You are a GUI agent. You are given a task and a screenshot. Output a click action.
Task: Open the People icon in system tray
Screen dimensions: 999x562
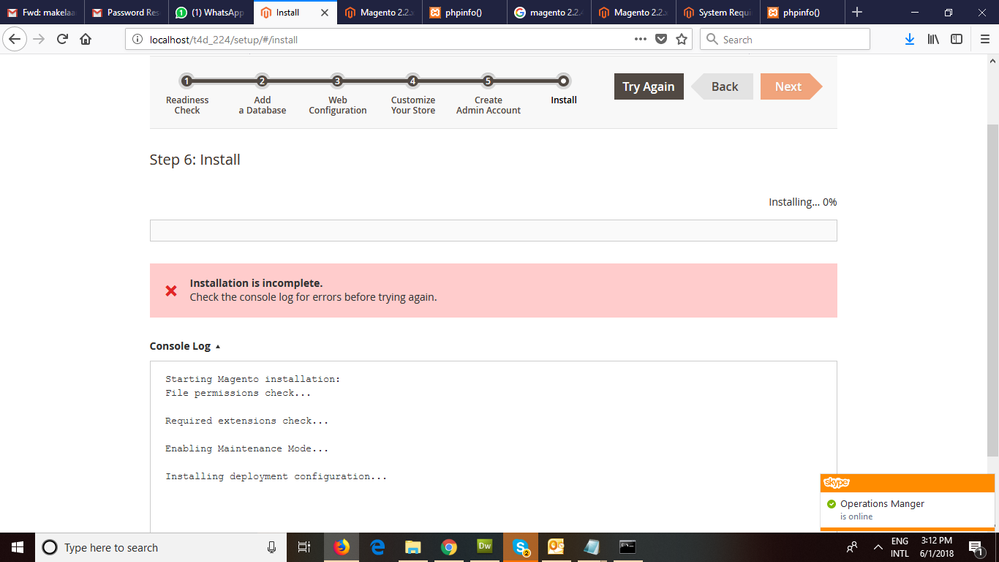pos(852,547)
